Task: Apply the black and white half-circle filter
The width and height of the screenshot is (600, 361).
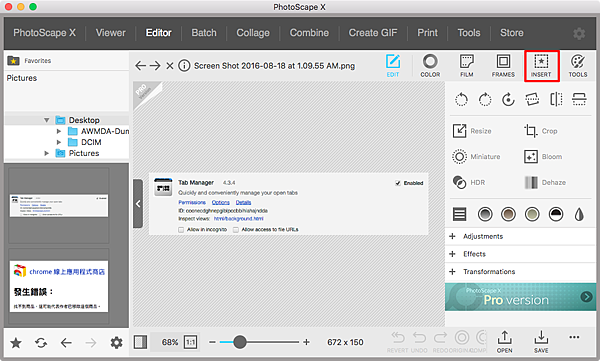Action: click(556, 214)
